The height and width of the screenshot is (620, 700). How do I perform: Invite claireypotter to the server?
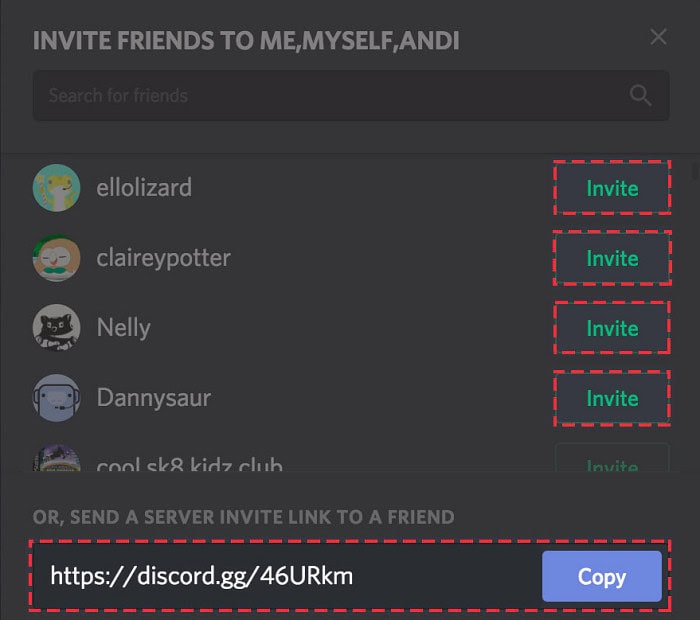click(x=612, y=258)
